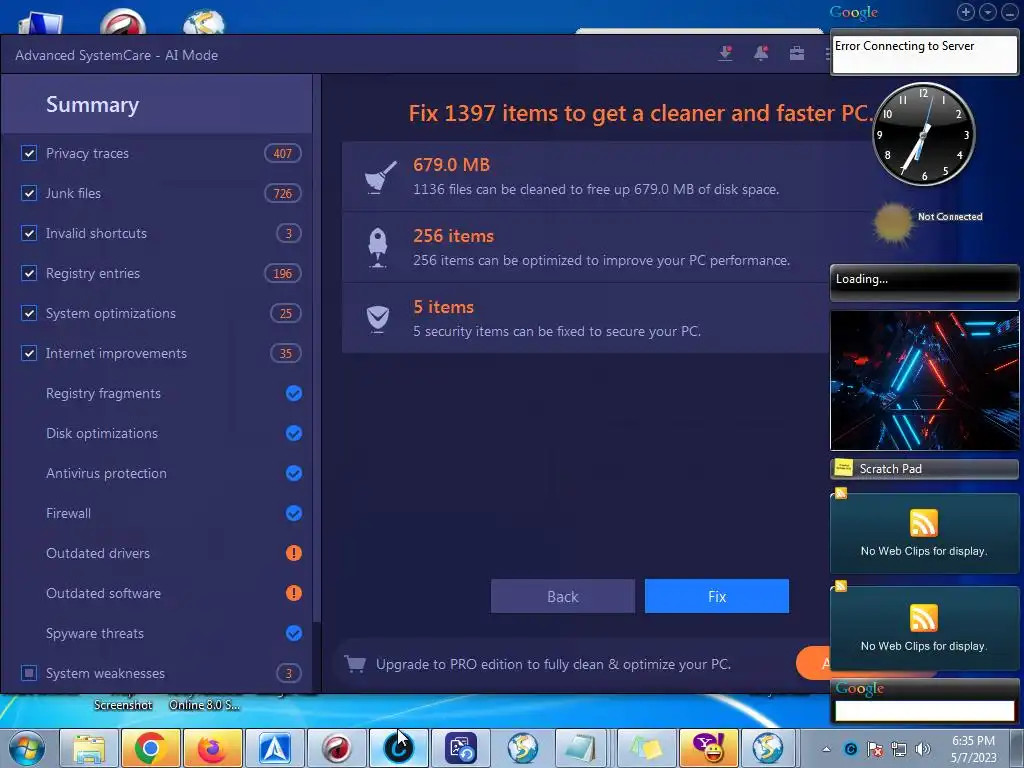Click the shield icon beside 5 items
Image resolution: width=1024 pixels, height=768 pixels.
pos(378,319)
